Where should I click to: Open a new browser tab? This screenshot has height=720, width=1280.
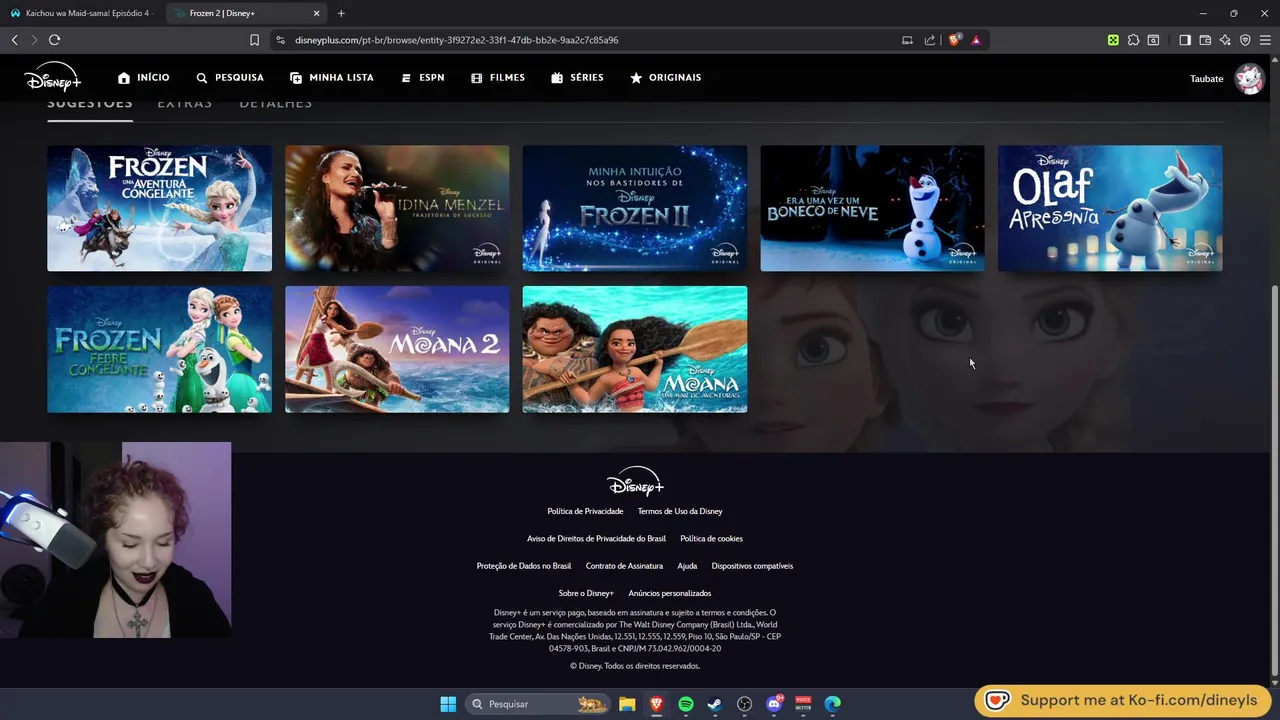pyautogui.click(x=341, y=13)
